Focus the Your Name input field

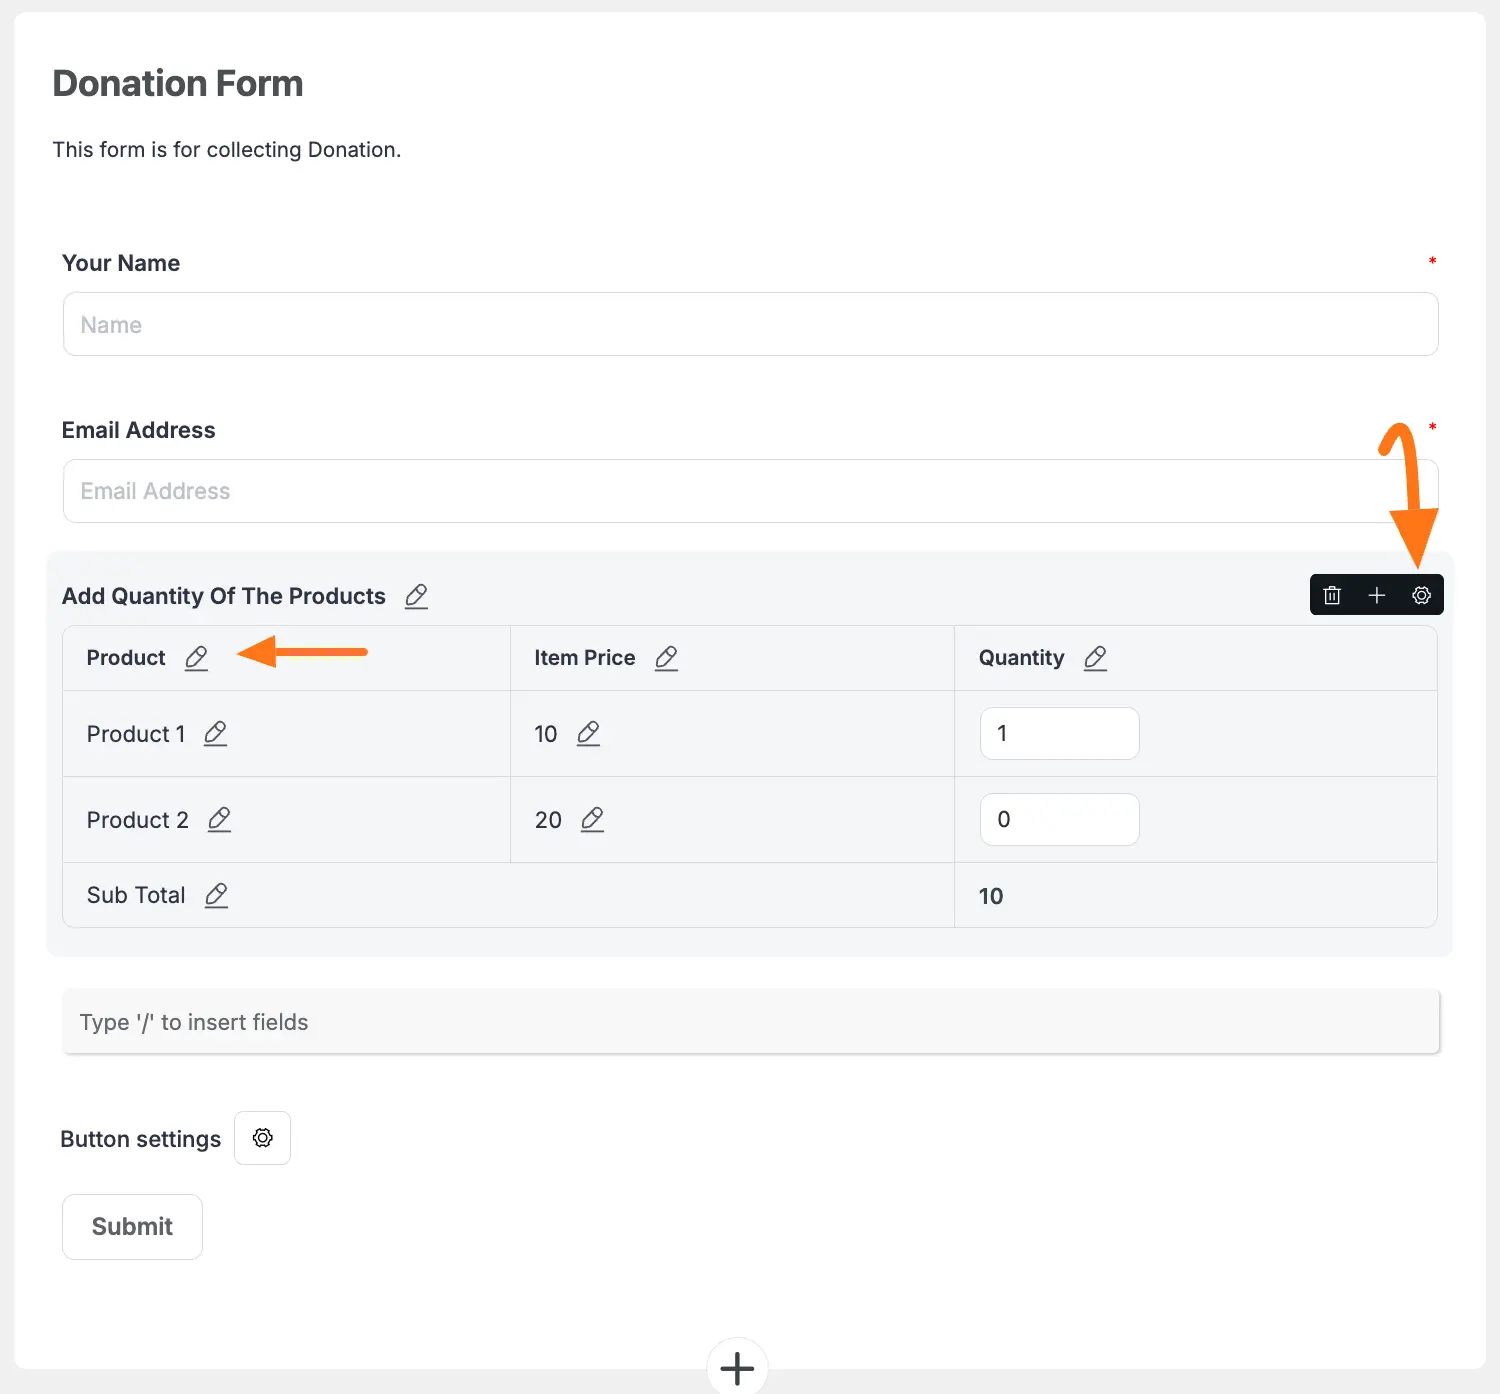pos(750,324)
